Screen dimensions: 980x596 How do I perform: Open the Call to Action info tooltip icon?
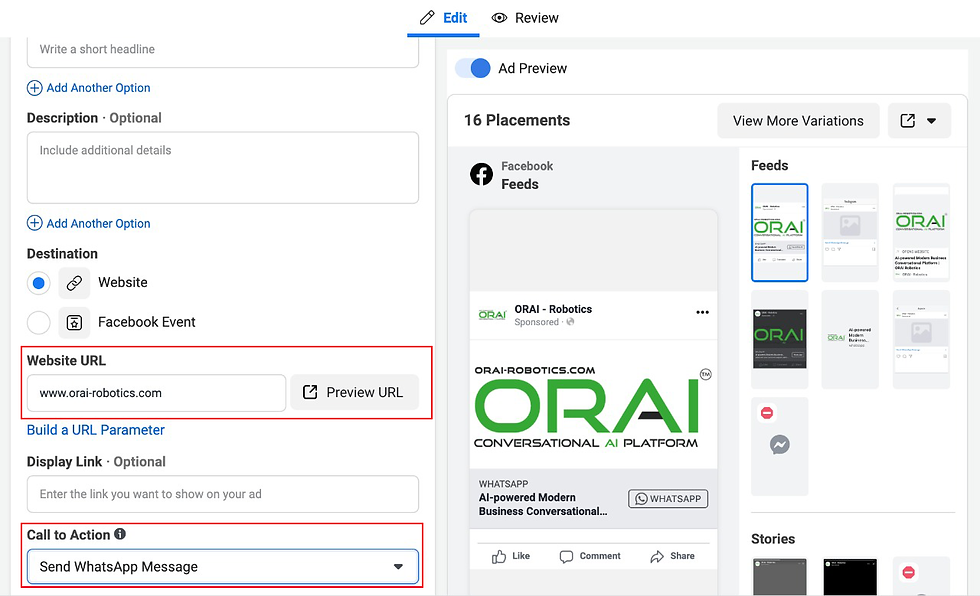tap(120, 534)
